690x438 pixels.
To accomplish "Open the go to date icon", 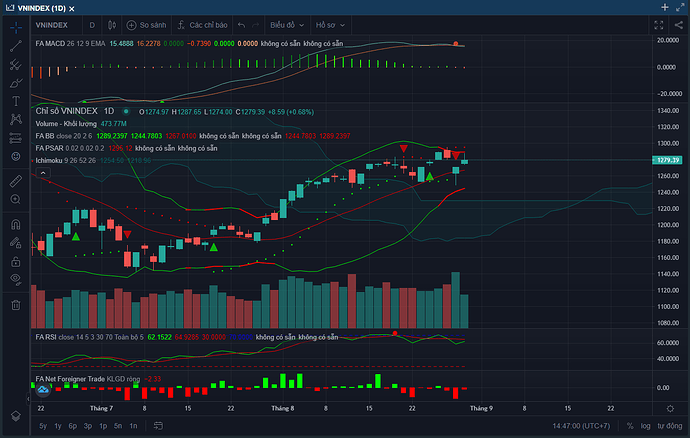I will (x=158, y=426).
